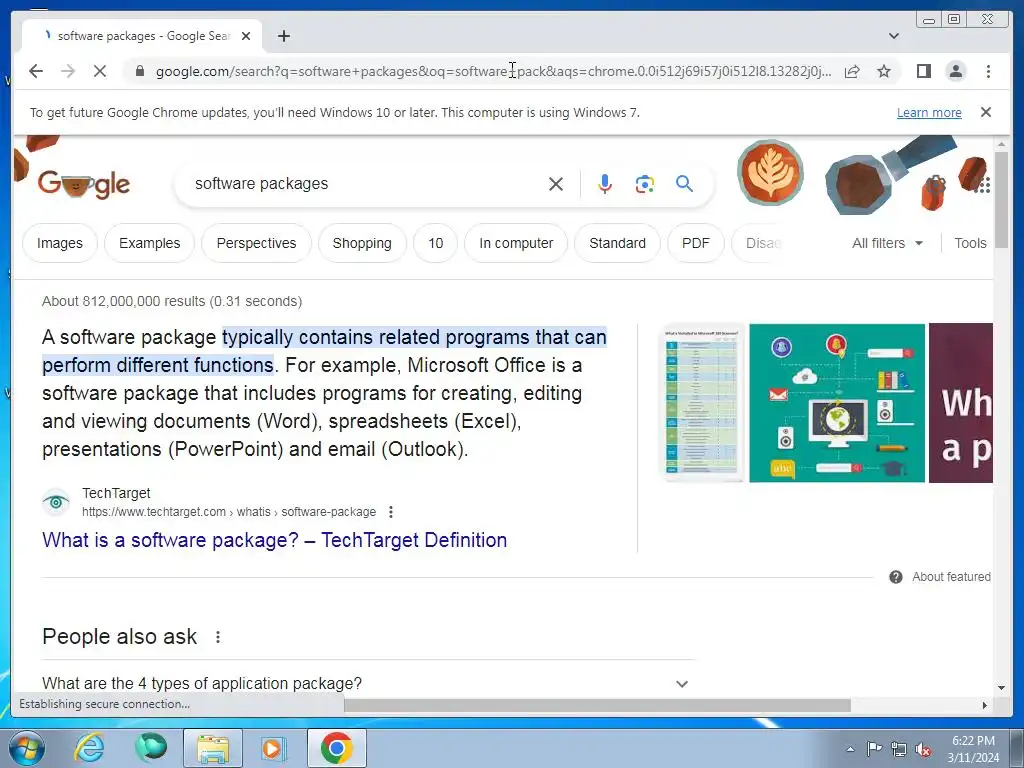Open Windows Explorer folder on taskbar
Screen dimensions: 1024x768
tap(213, 748)
